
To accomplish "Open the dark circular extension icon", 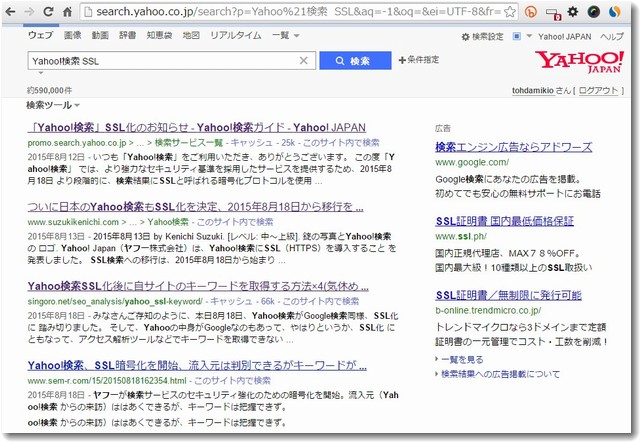I will 593,12.
